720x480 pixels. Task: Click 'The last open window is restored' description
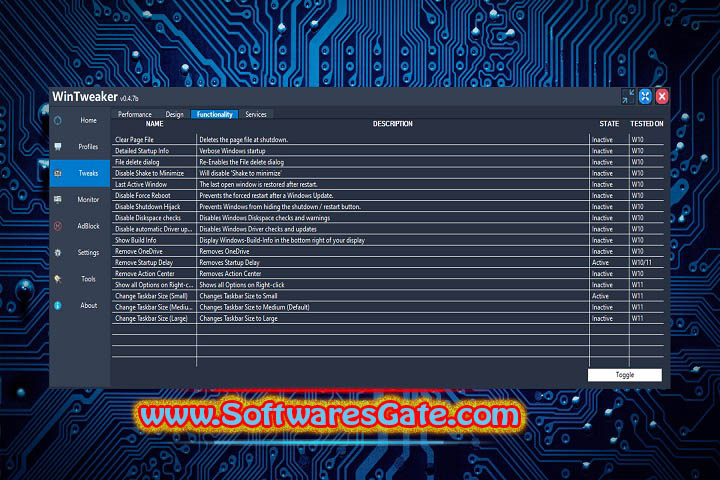point(258,184)
